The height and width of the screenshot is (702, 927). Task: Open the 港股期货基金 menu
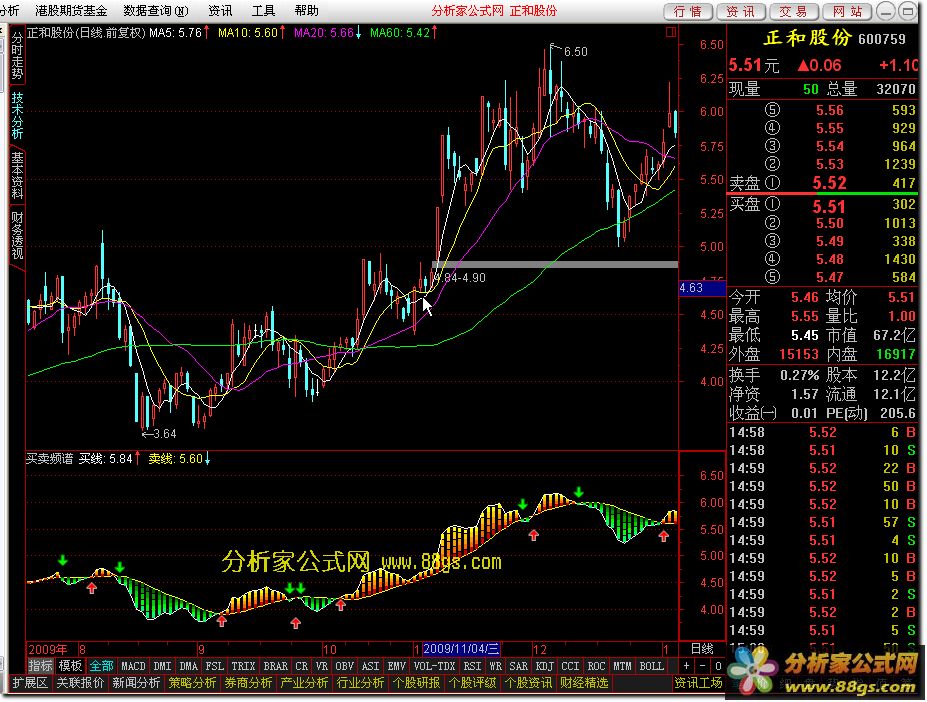(71, 11)
